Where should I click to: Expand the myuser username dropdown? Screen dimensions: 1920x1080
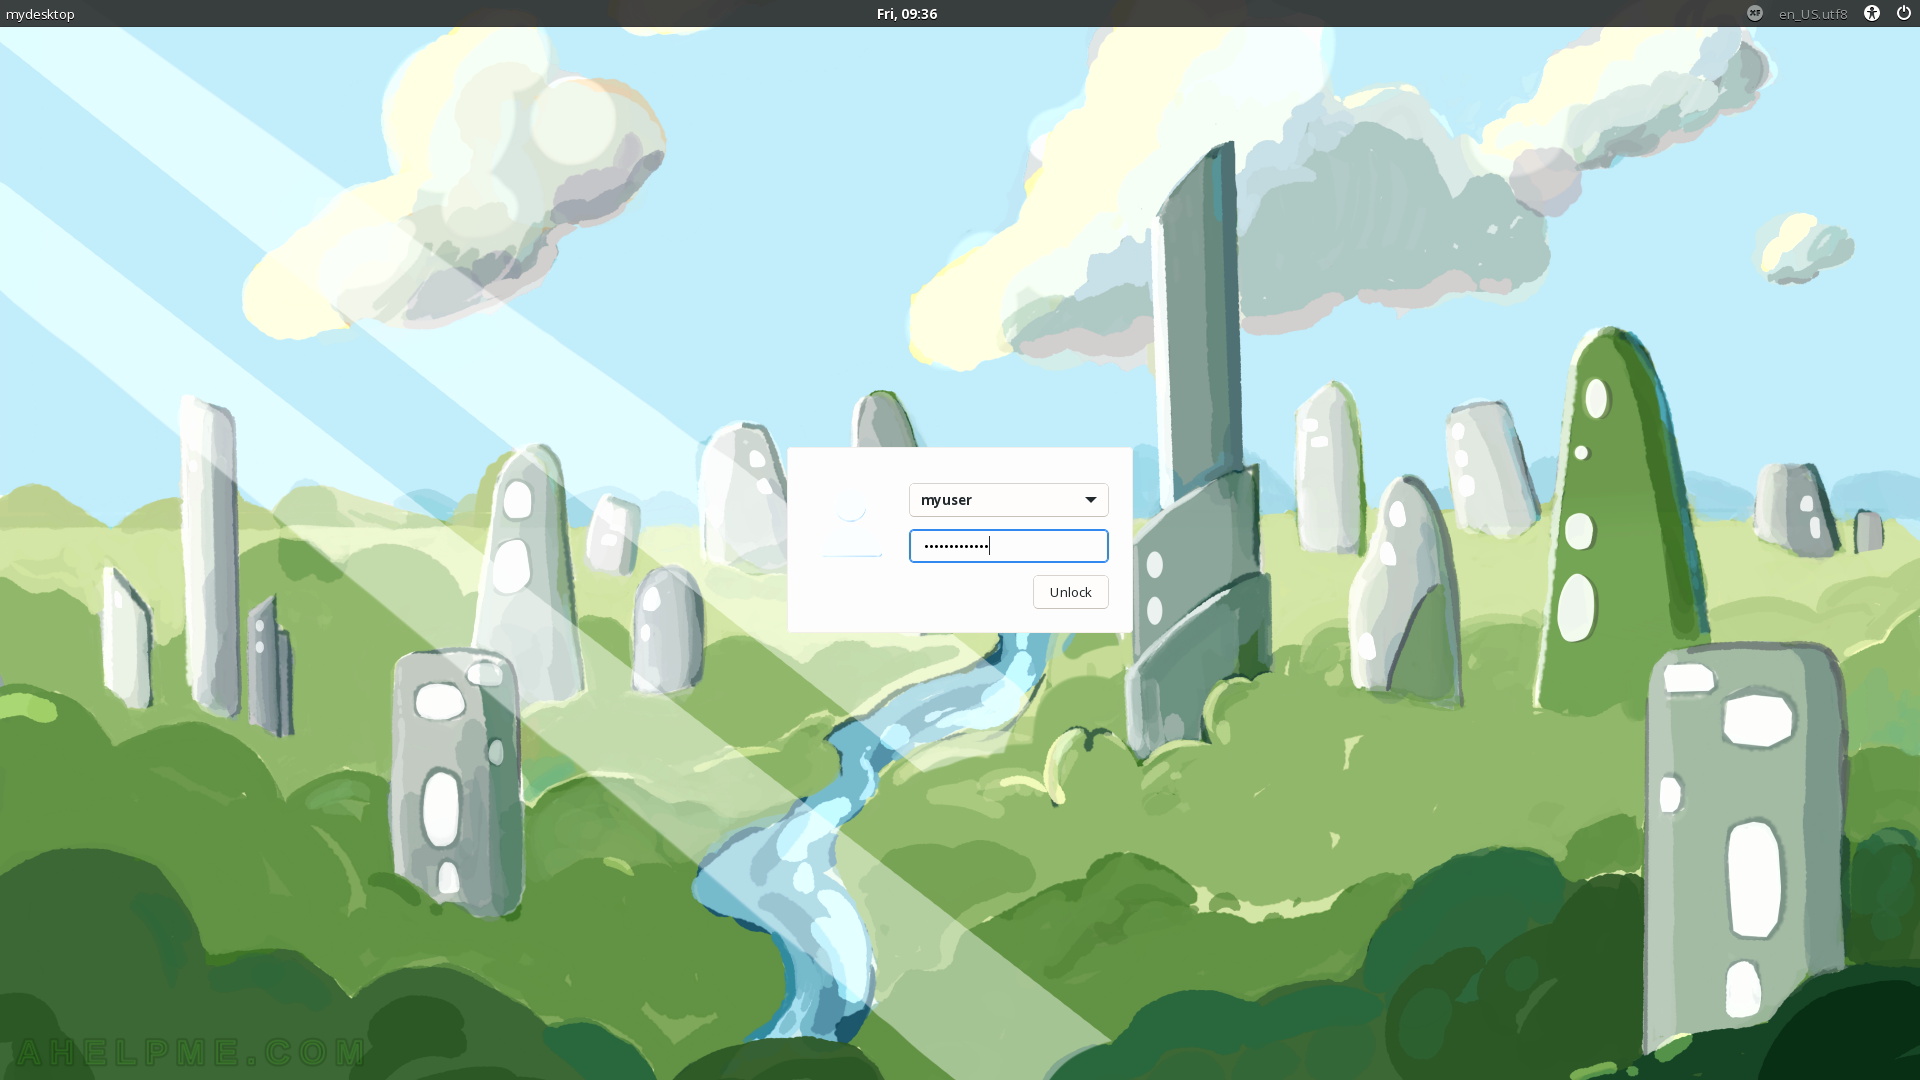(1008, 500)
